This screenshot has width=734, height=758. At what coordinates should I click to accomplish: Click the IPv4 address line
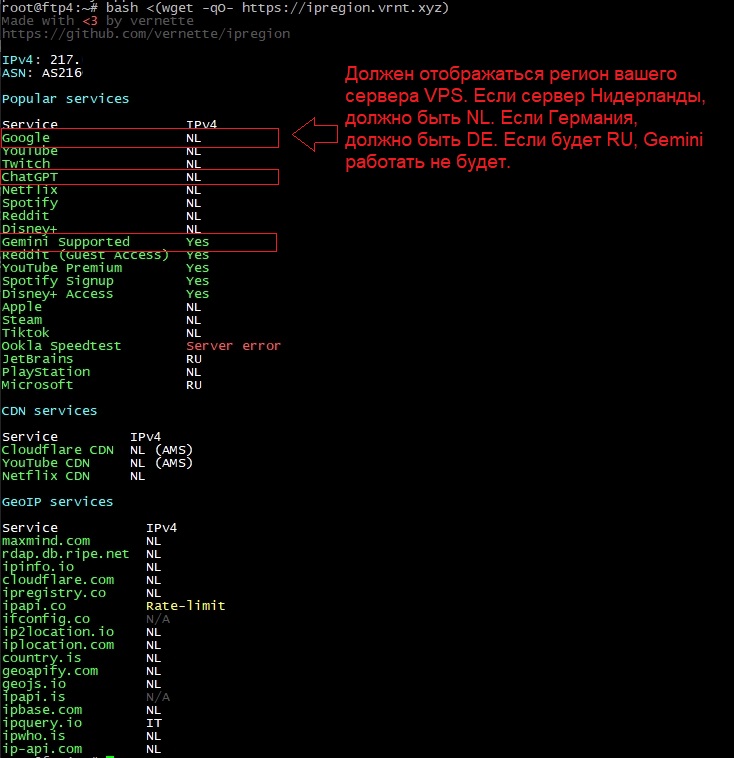pyautogui.click(x=42, y=60)
